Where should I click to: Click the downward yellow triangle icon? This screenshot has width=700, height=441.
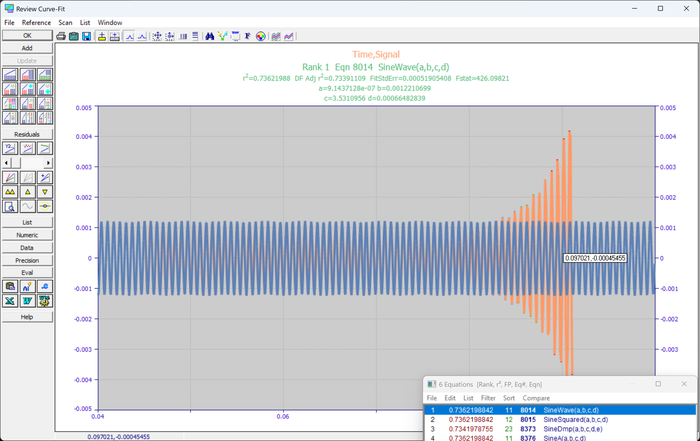pos(45,192)
